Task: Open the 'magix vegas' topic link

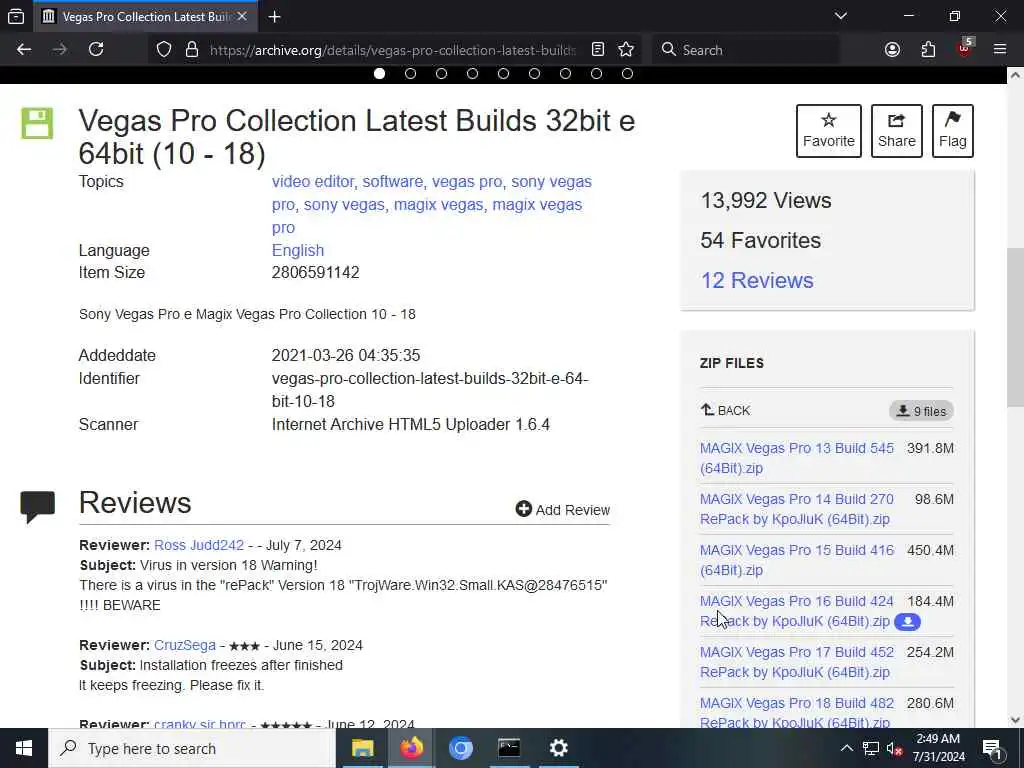Action: click(438, 204)
